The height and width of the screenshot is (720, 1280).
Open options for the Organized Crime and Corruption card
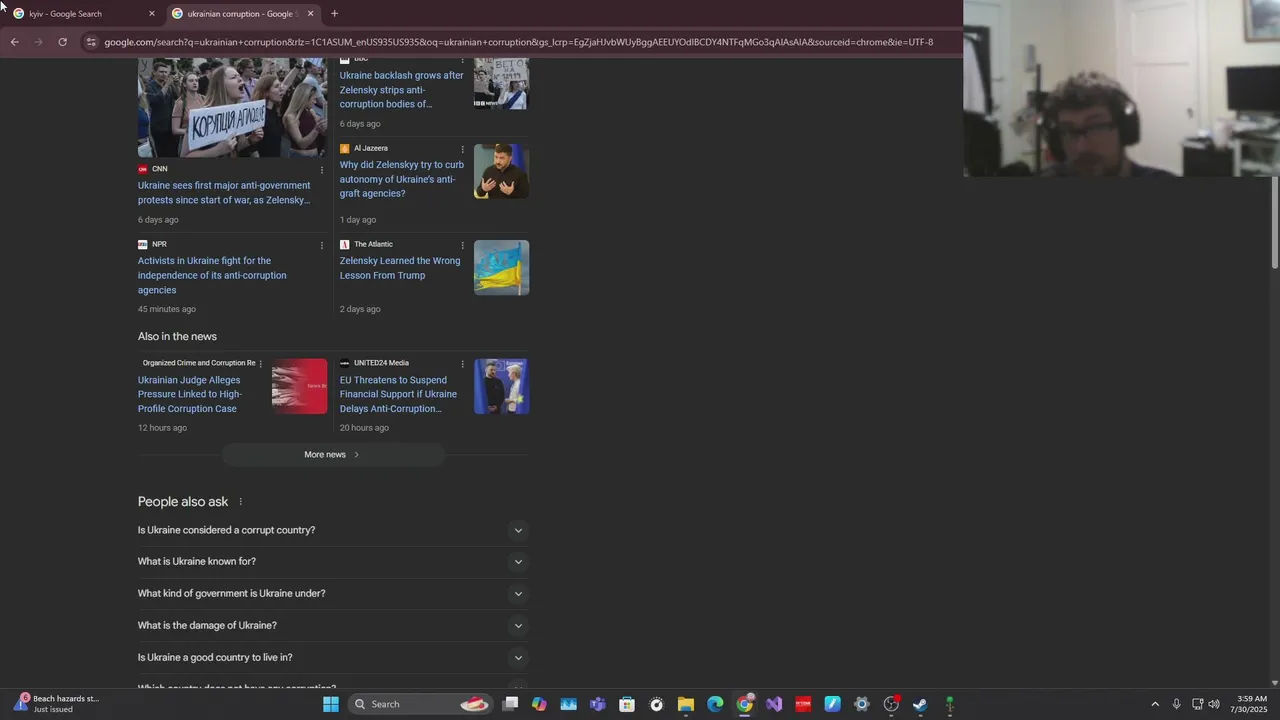click(x=261, y=364)
